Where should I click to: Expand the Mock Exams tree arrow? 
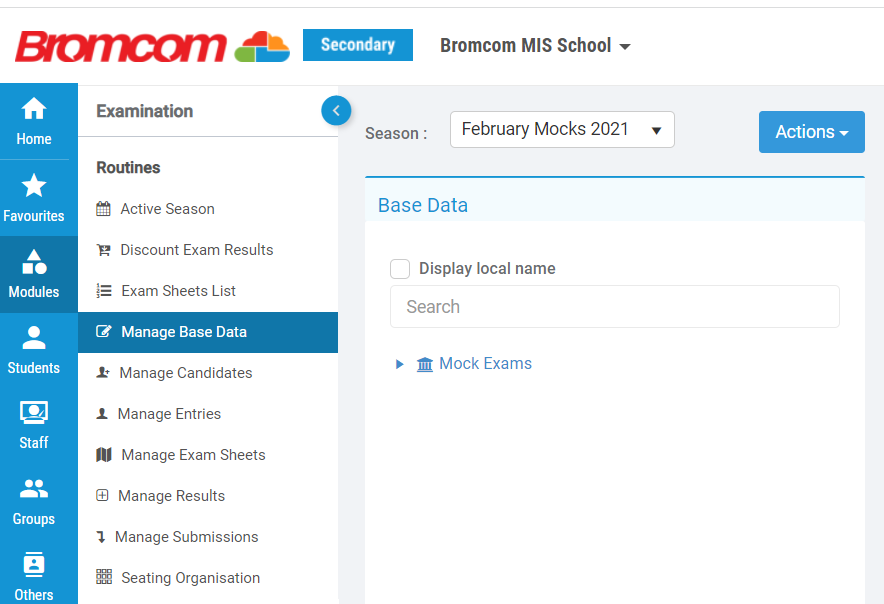point(399,364)
